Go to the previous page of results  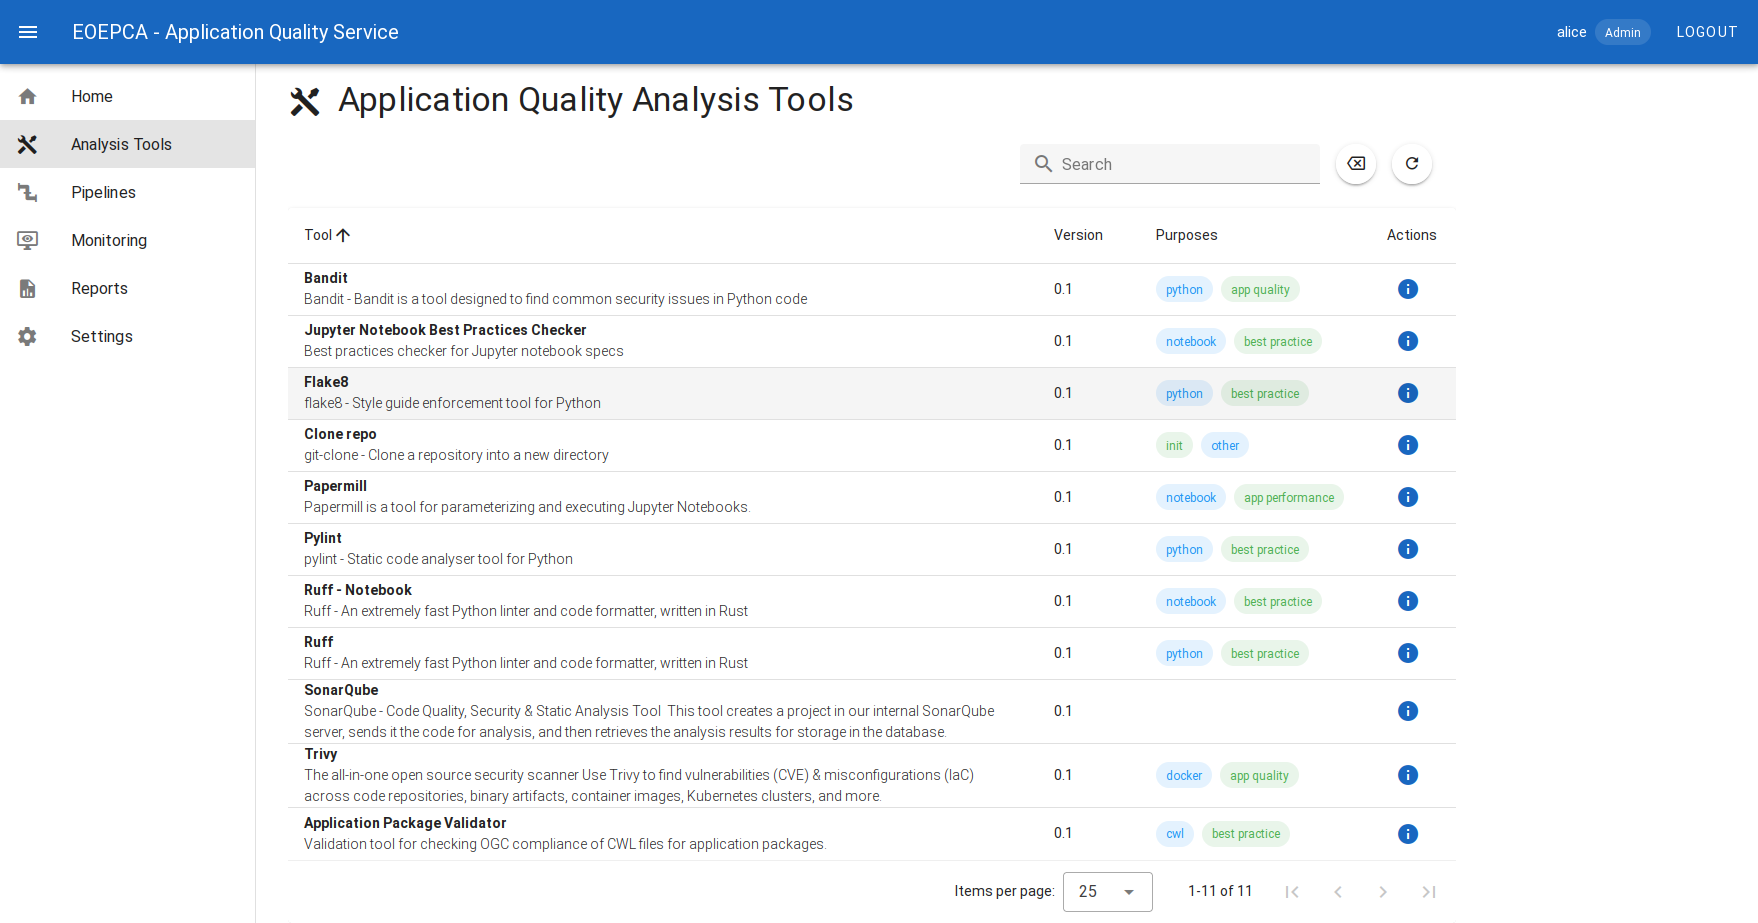coord(1338,892)
